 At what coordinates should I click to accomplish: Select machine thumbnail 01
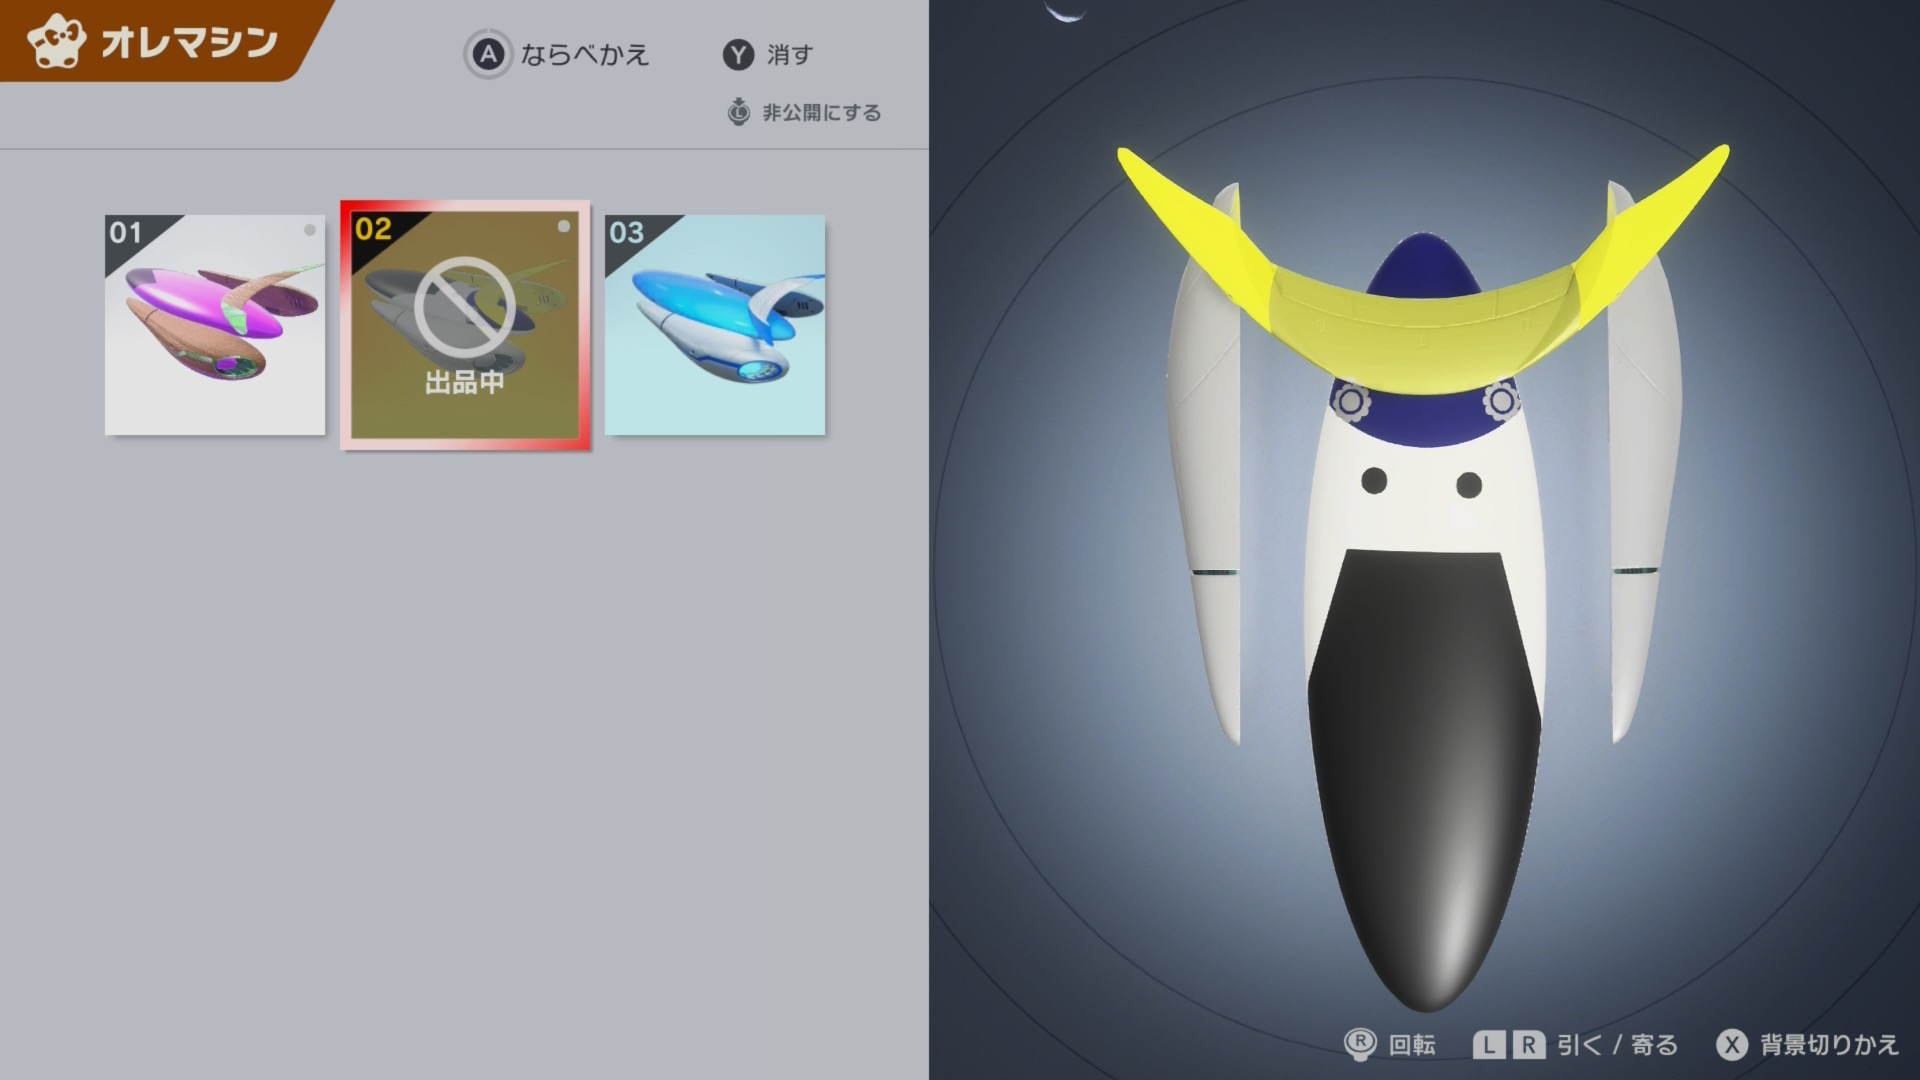215,325
